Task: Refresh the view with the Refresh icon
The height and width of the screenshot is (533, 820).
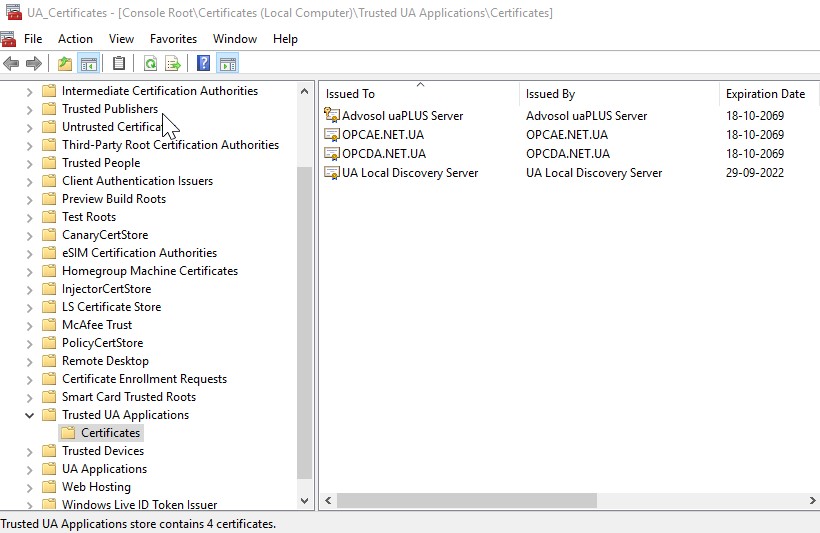Action: click(150, 64)
